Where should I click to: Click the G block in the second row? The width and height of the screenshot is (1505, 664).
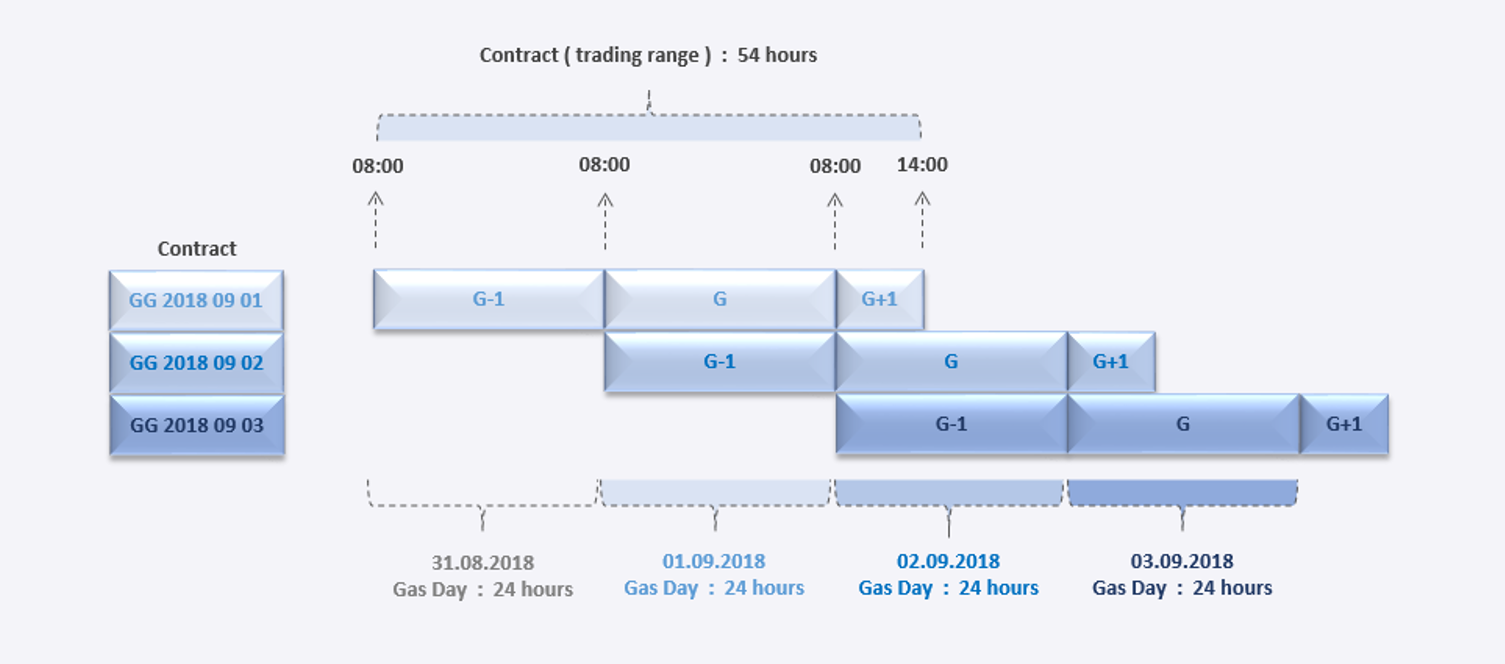pos(951,362)
